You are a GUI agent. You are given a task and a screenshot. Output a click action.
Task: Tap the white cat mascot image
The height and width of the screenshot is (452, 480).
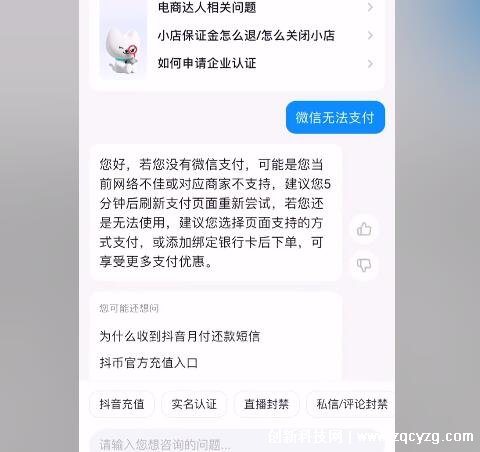[122, 51]
